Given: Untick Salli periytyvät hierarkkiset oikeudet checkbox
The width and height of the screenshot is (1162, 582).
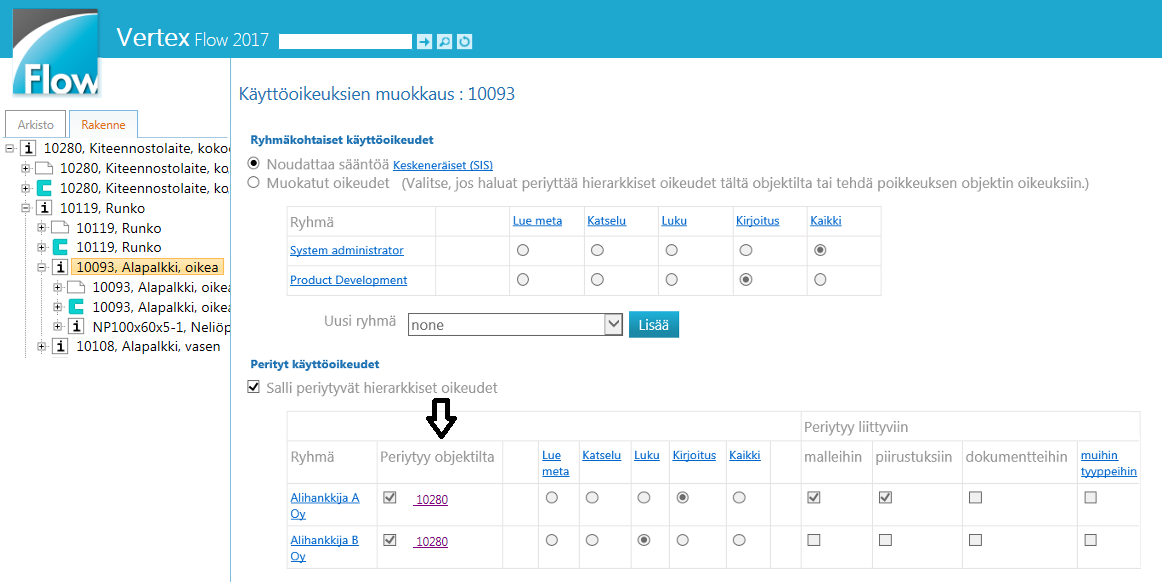Looking at the screenshot, I should (x=254, y=387).
